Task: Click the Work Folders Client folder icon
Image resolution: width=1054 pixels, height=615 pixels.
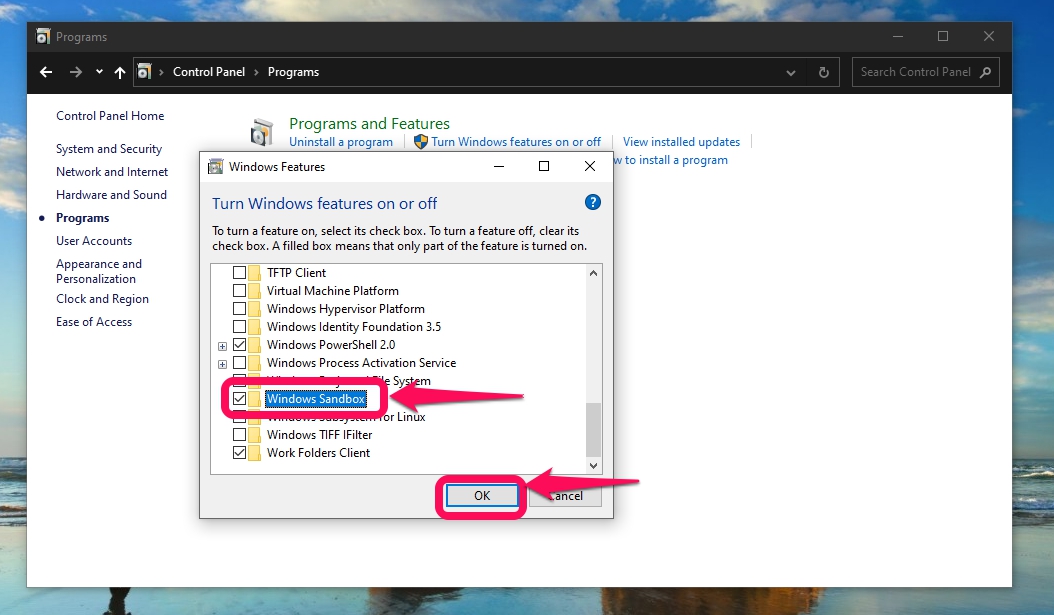Action: (x=254, y=453)
